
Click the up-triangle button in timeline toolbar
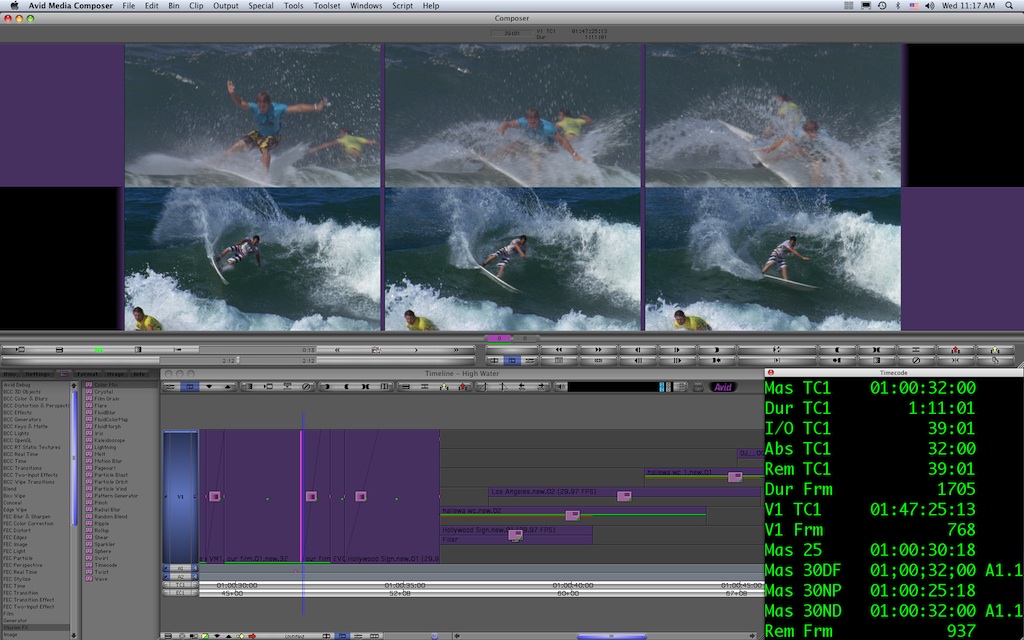(x=228, y=387)
